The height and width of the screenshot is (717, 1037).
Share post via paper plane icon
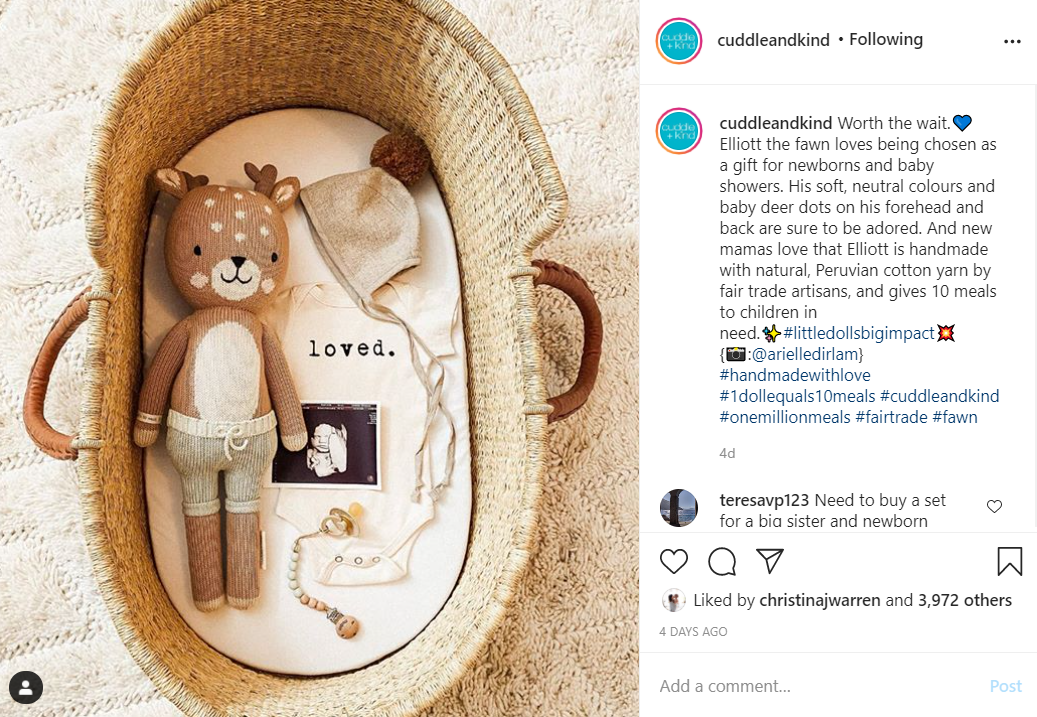tap(770, 561)
